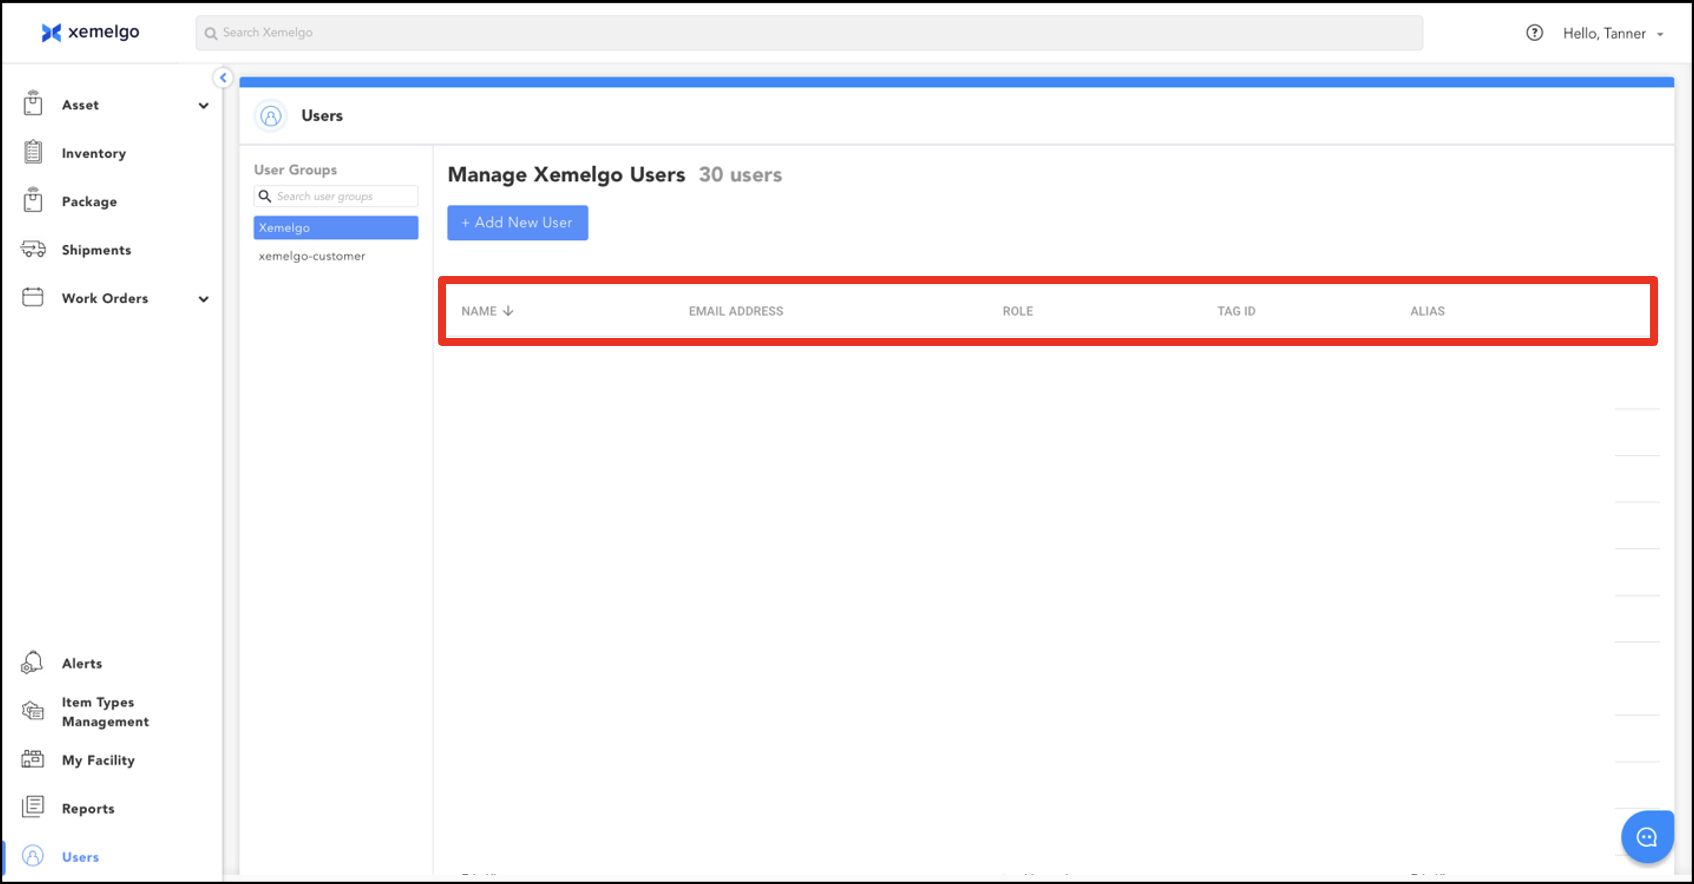The width and height of the screenshot is (1694, 884).
Task: Click the Add New User button
Action: [x=518, y=223]
